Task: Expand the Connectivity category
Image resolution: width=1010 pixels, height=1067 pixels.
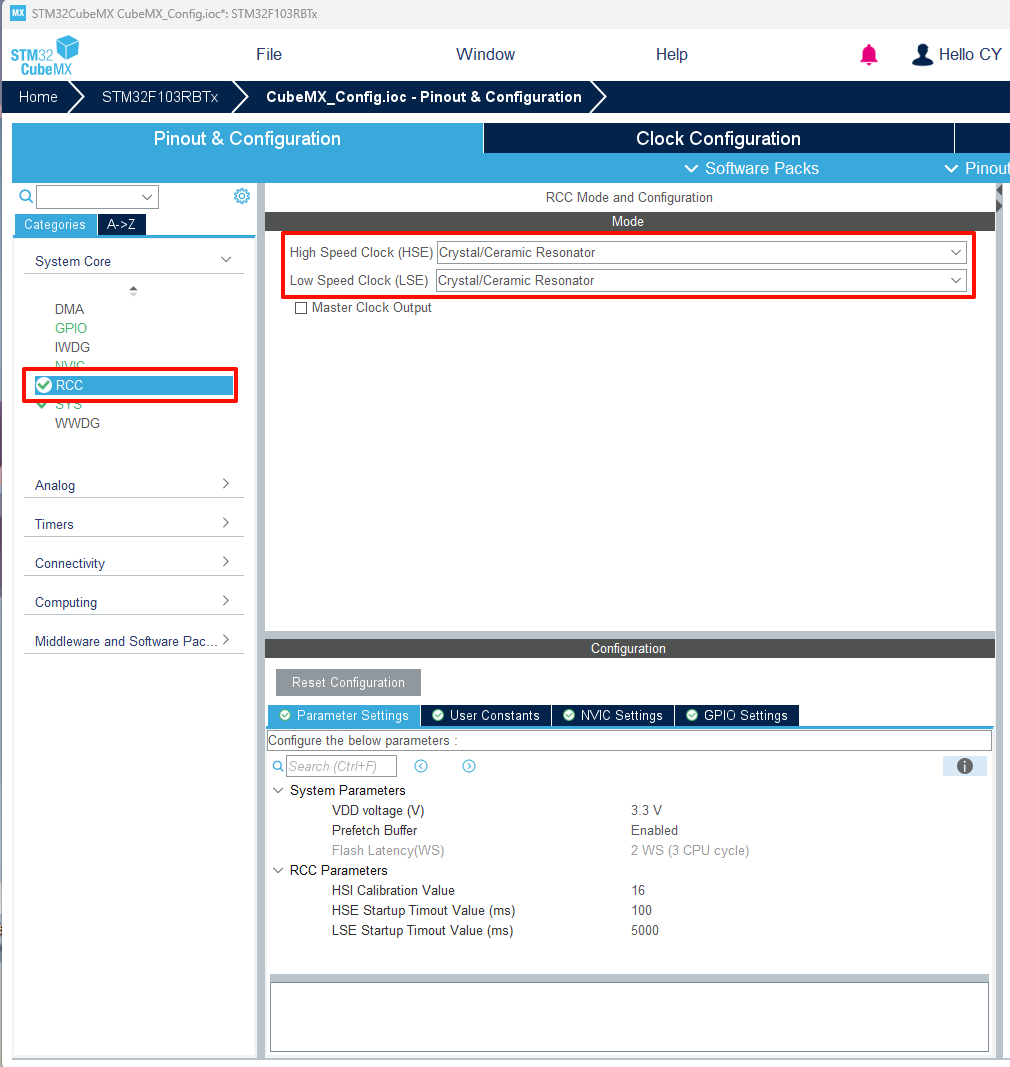Action: [226, 563]
